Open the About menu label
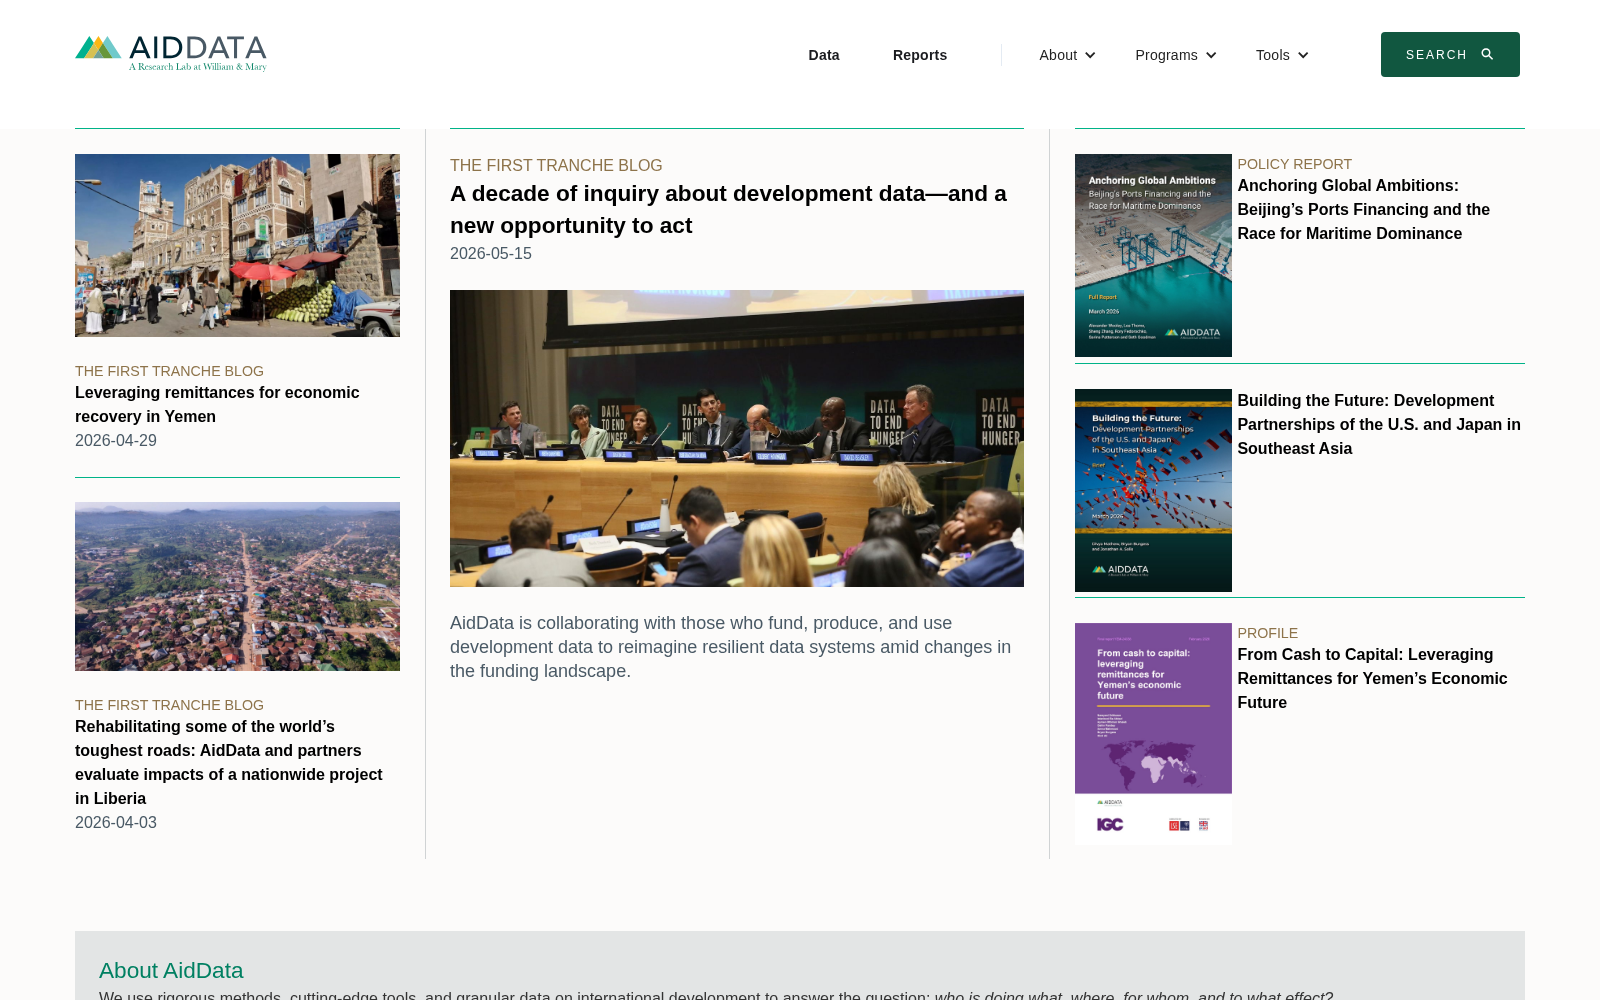The width and height of the screenshot is (1600, 1000). (x=1058, y=55)
